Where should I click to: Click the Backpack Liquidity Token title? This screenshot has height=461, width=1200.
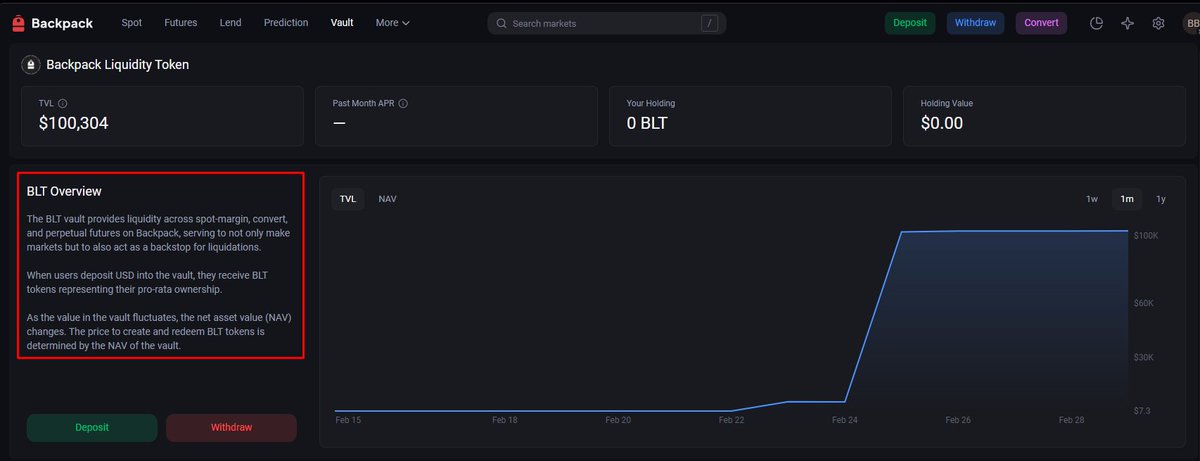coord(117,65)
